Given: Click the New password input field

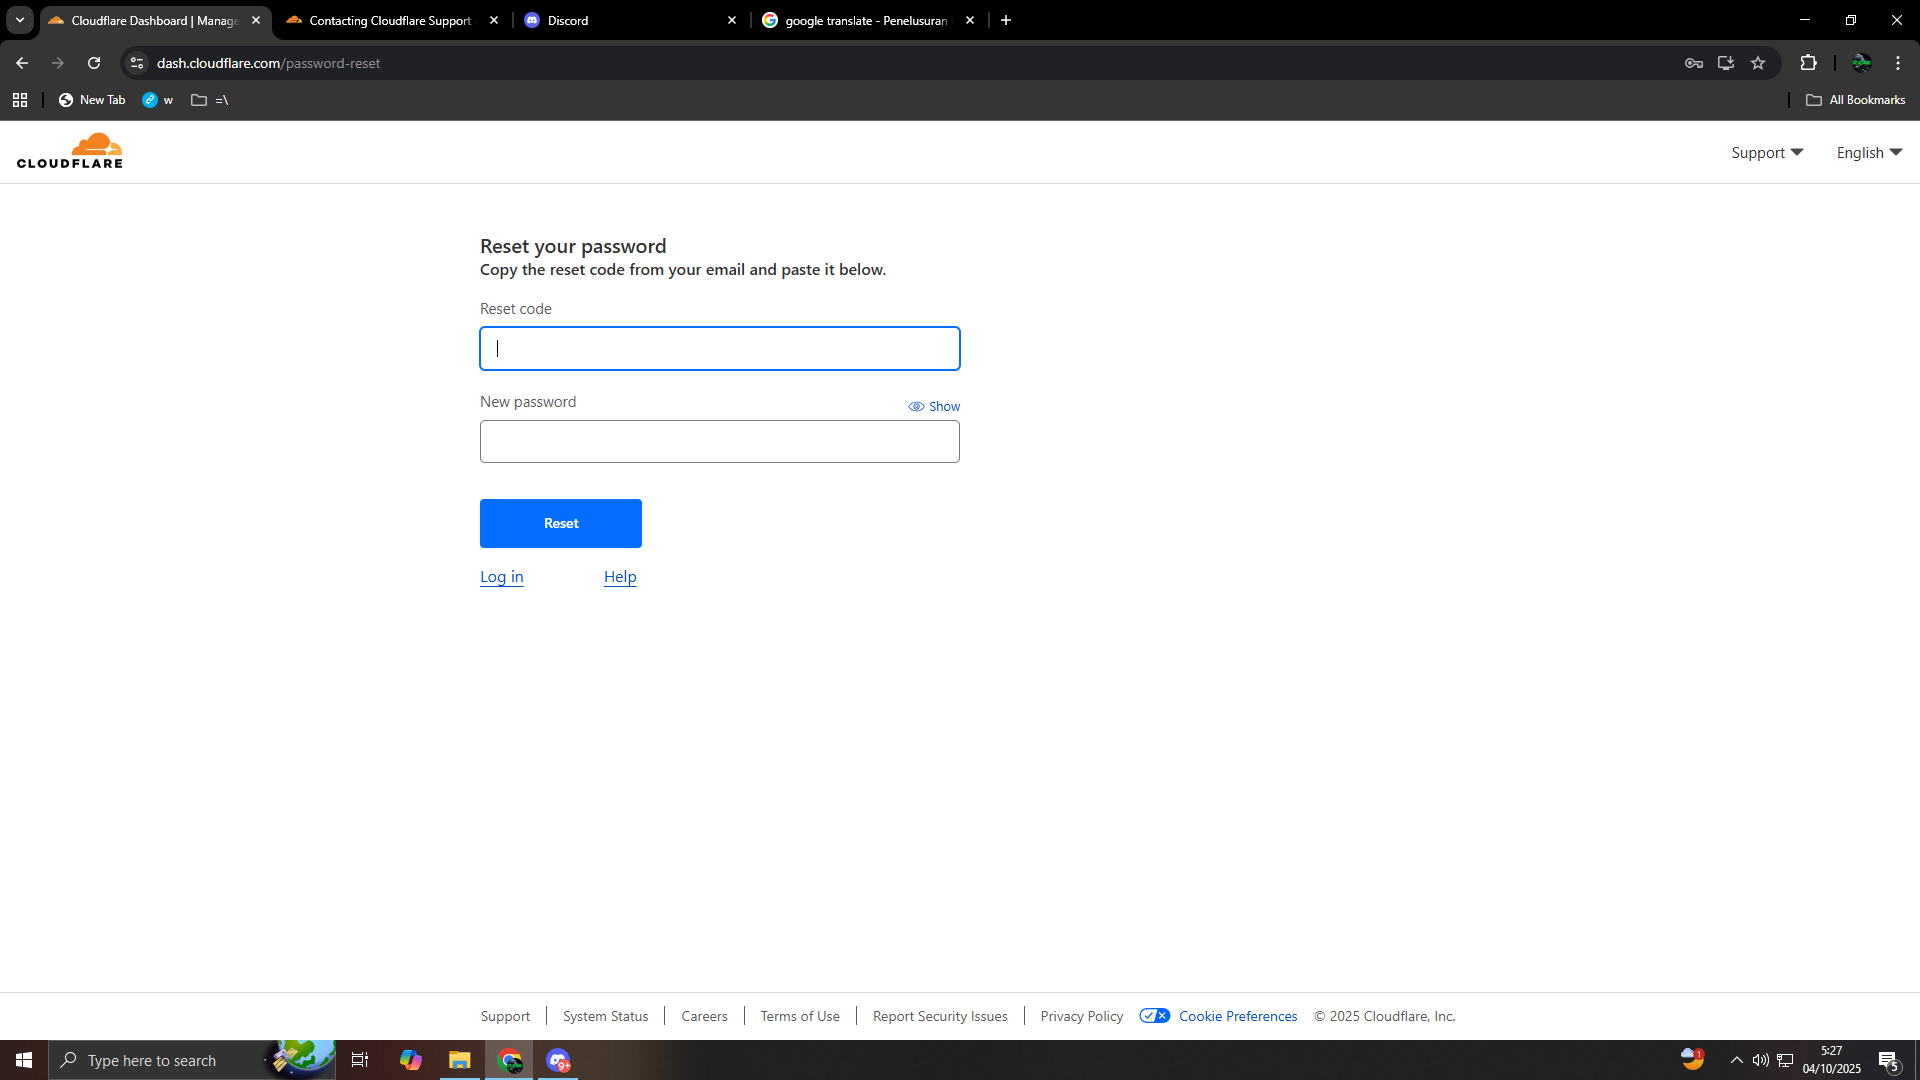Looking at the screenshot, I should pyautogui.click(x=719, y=441).
